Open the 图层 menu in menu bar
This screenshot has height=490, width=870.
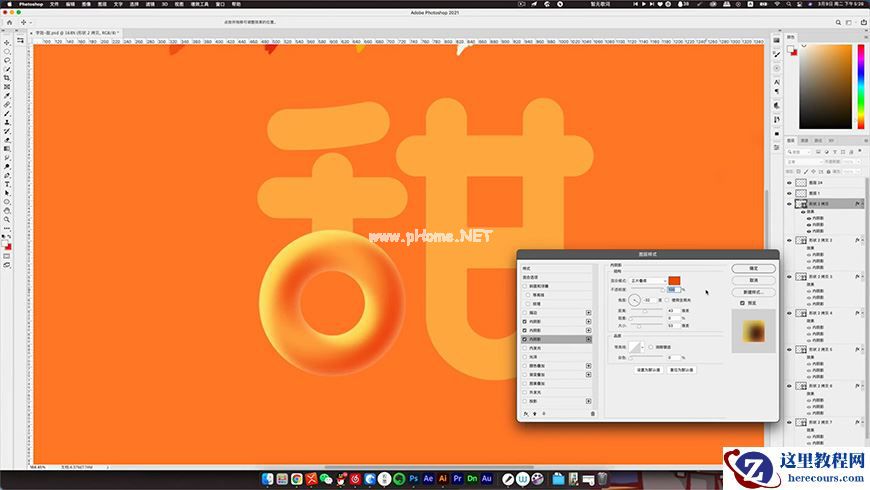pyautogui.click(x=102, y=4)
